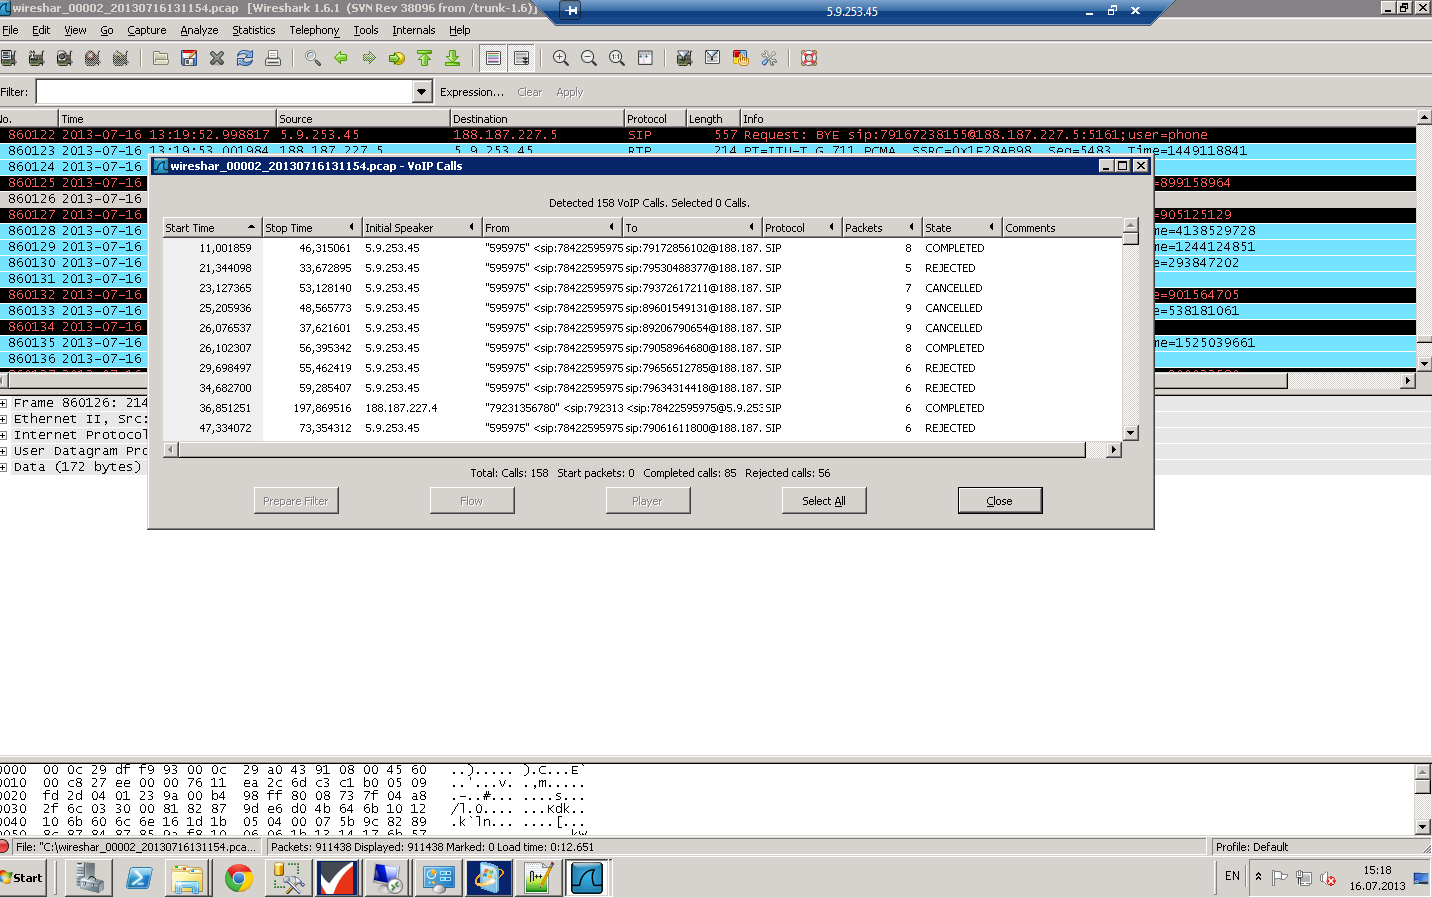Image resolution: width=1432 pixels, height=898 pixels.
Task: Click the Find packet magnifier icon
Action: pos(313,58)
